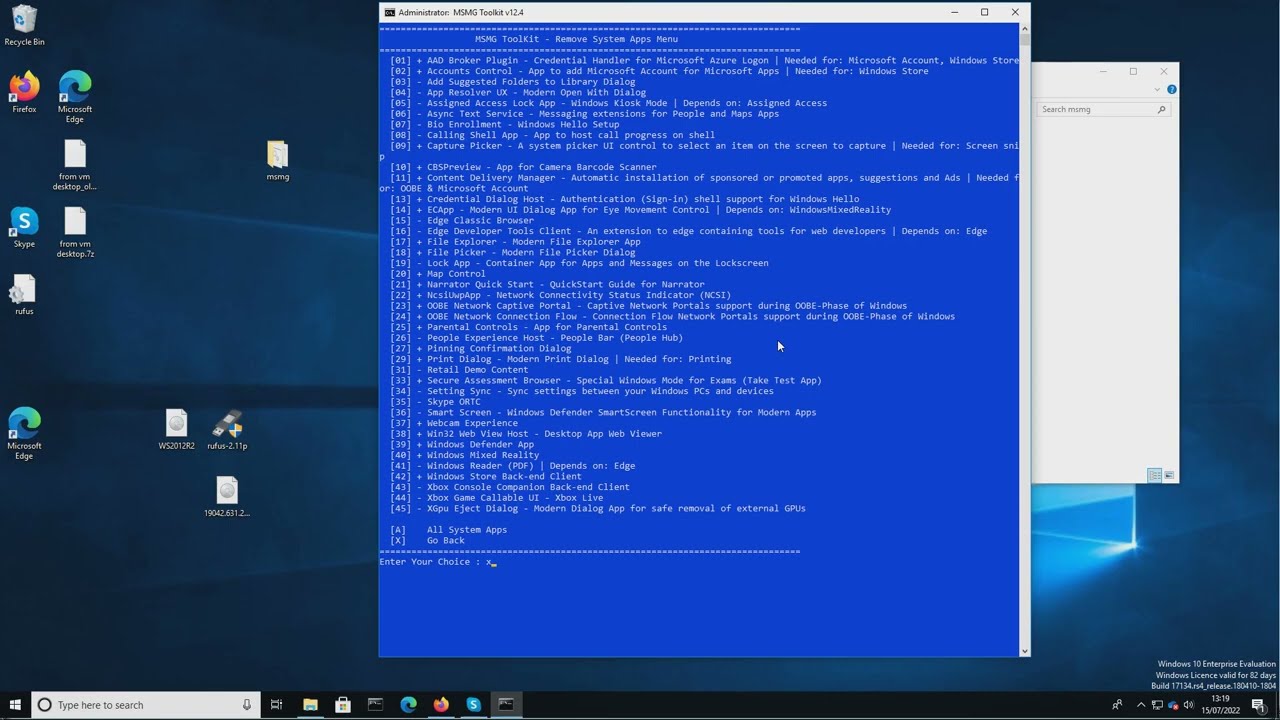Select the 'from vm desktop_ol...' file icon
This screenshot has width=1280, height=720.
75,165
